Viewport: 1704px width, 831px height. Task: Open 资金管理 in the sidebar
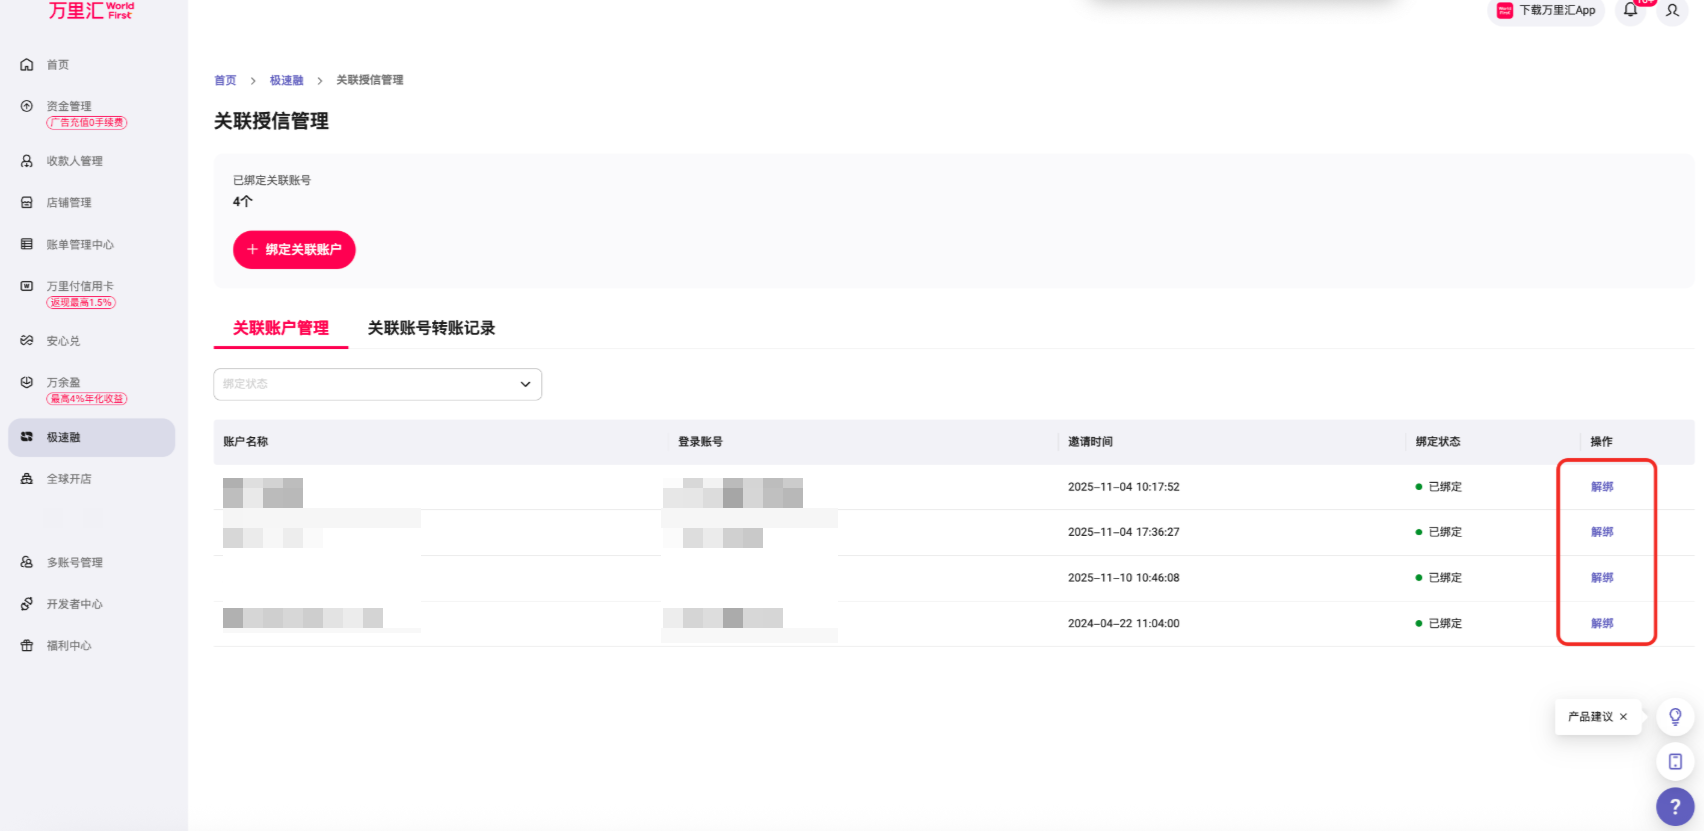click(x=69, y=106)
